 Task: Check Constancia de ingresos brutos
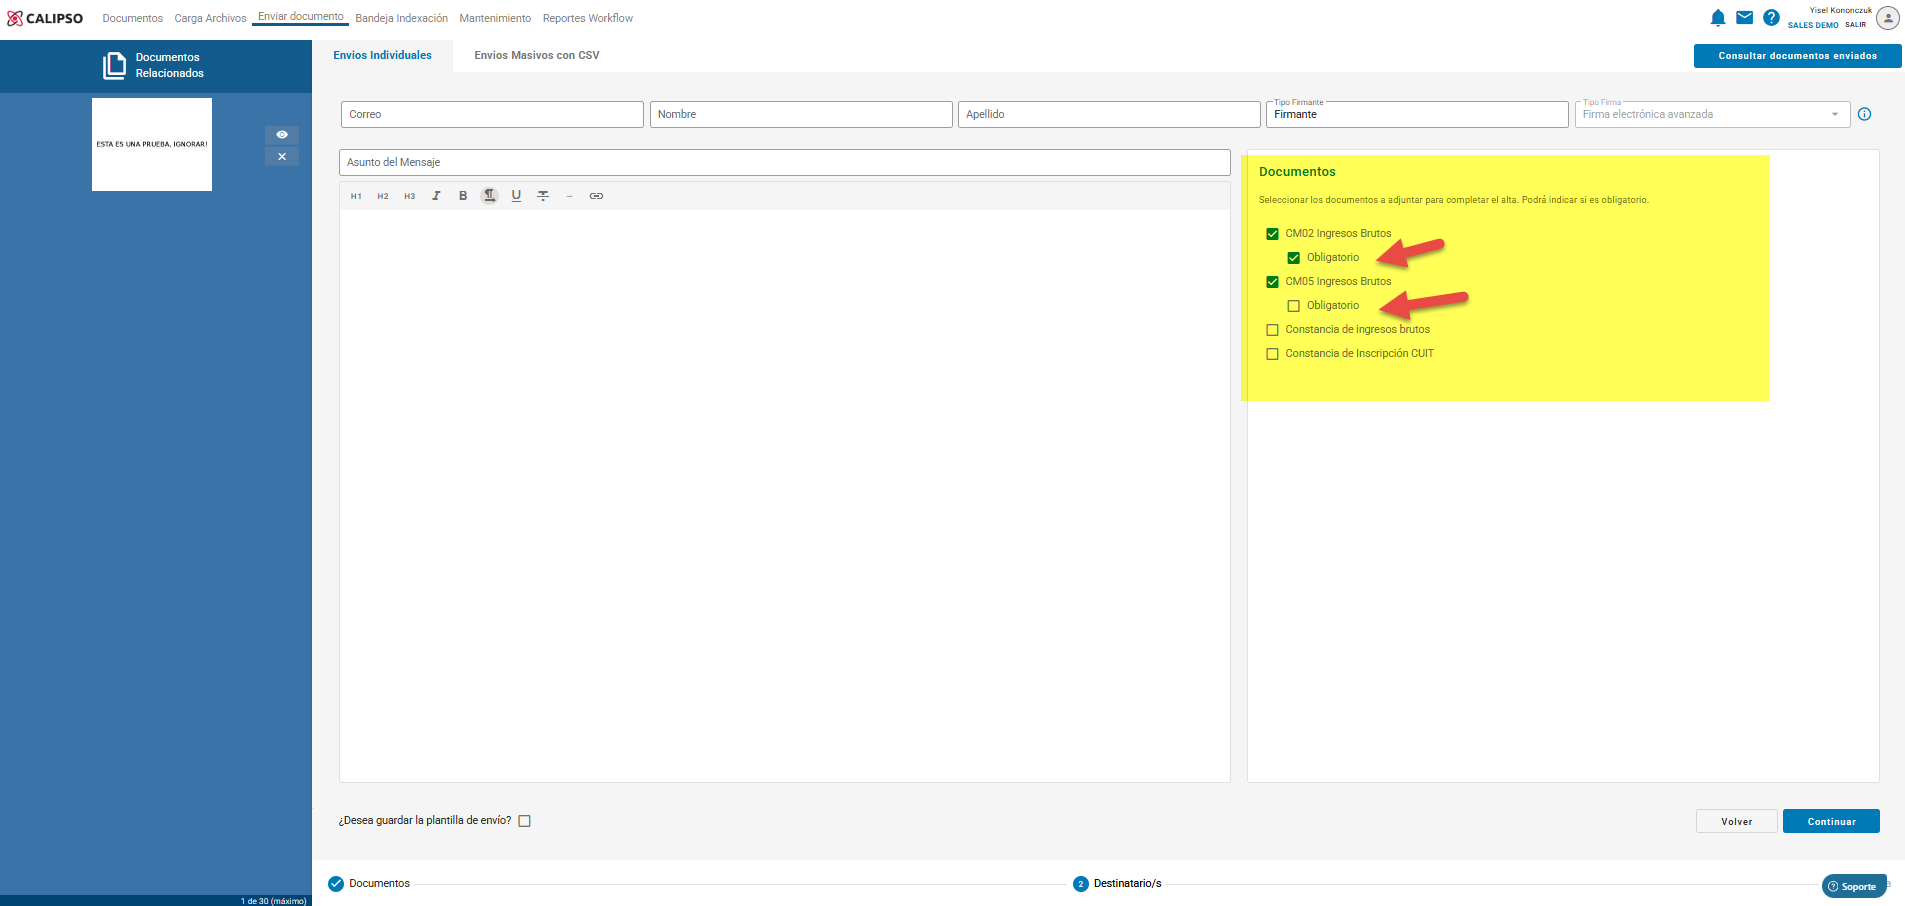(x=1272, y=330)
